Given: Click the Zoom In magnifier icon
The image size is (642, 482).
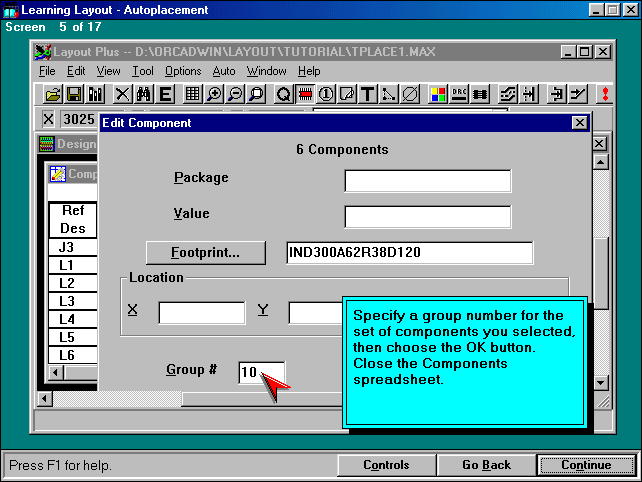Looking at the screenshot, I should coord(214,94).
